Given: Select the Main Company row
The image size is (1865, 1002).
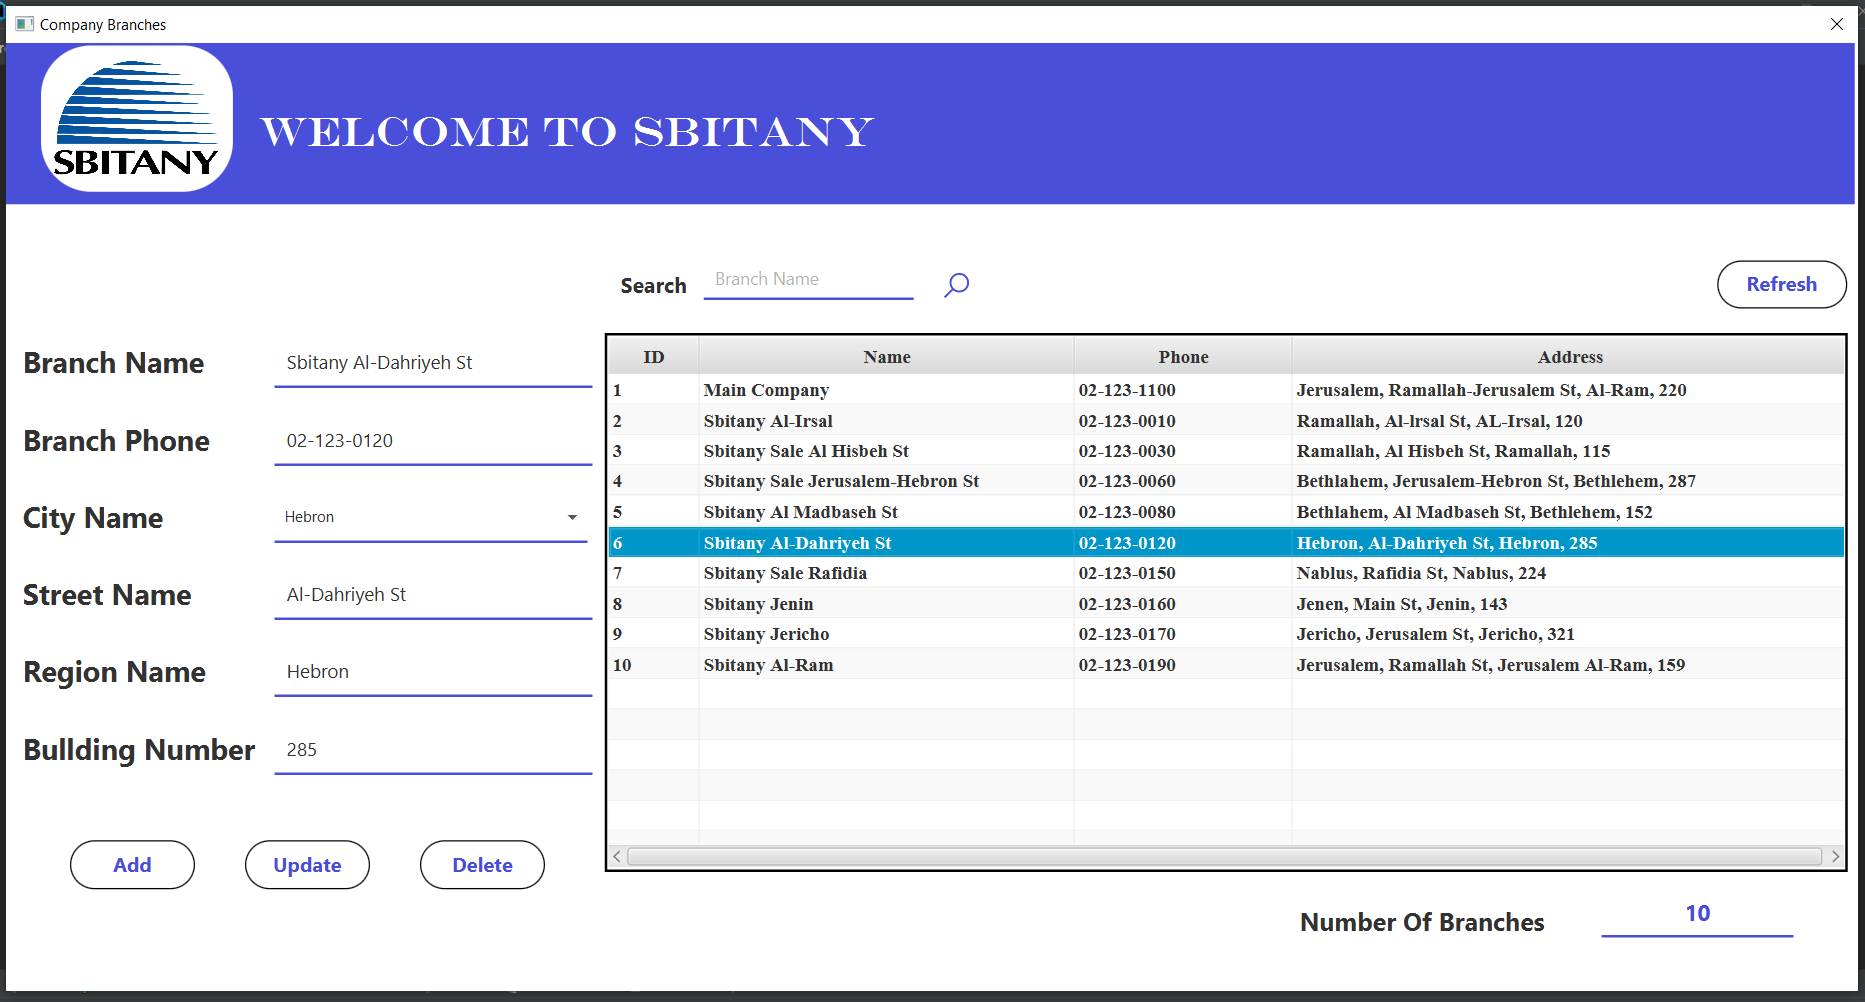Looking at the screenshot, I should pos(1226,390).
